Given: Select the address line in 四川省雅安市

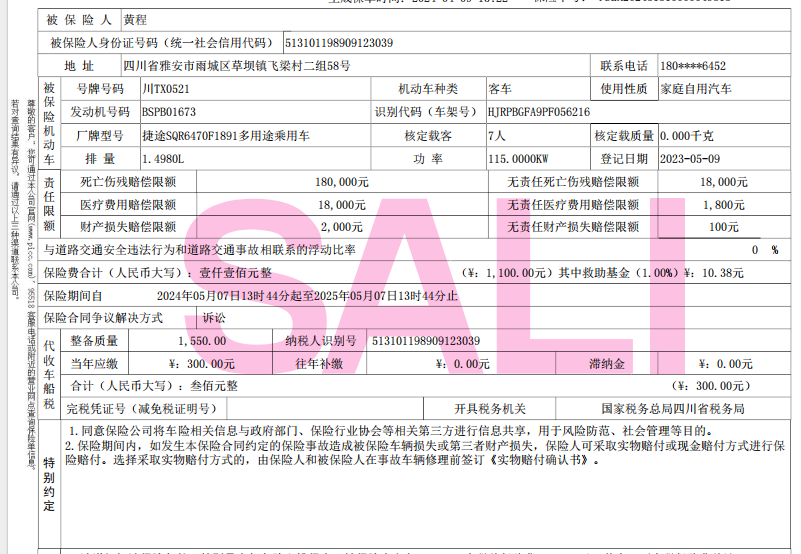Looking at the screenshot, I should [x=236, y=66].
